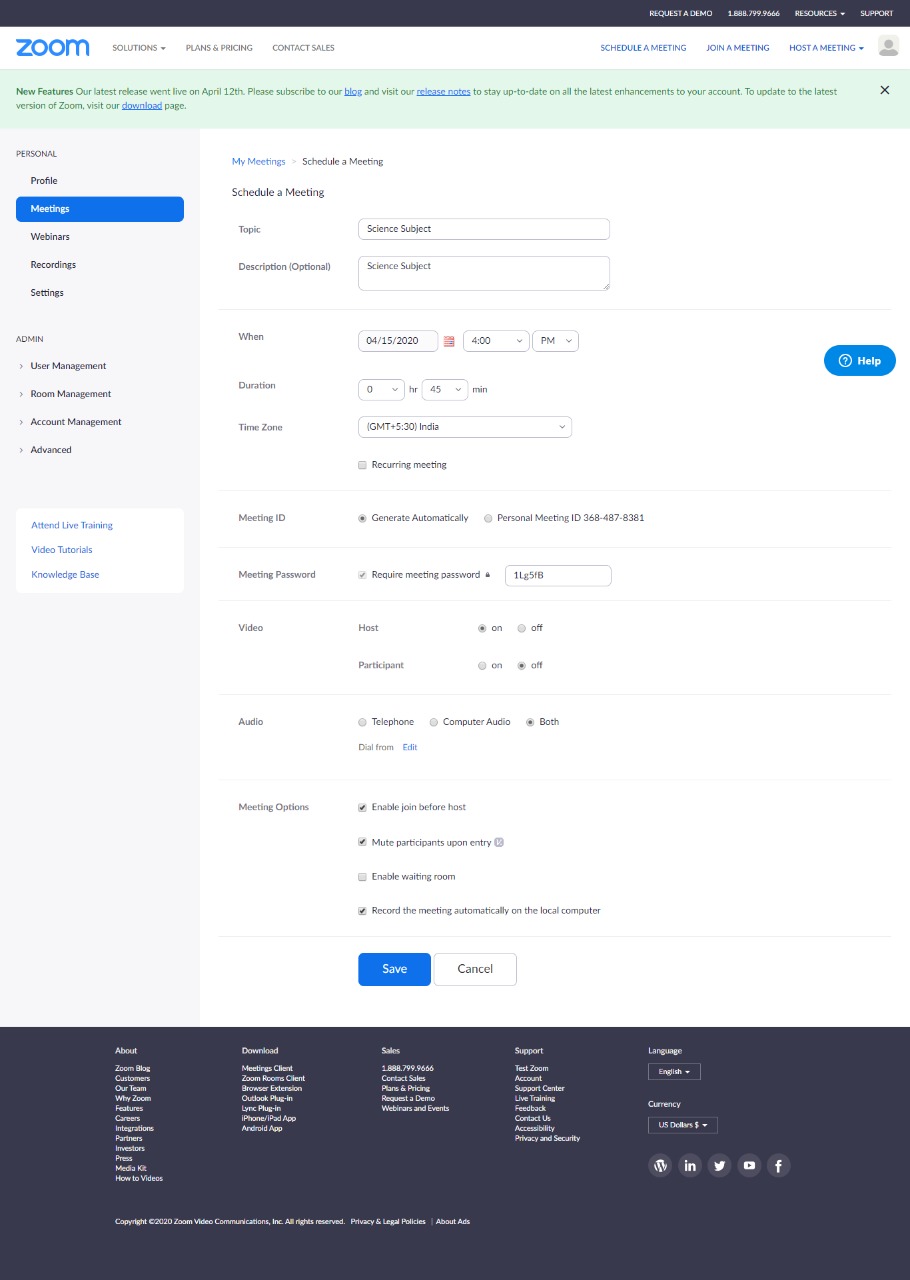The height and width of the screenshot is (1280, 910).
Task: Open the Twitter icon in footer
Action: (719, 1165)
